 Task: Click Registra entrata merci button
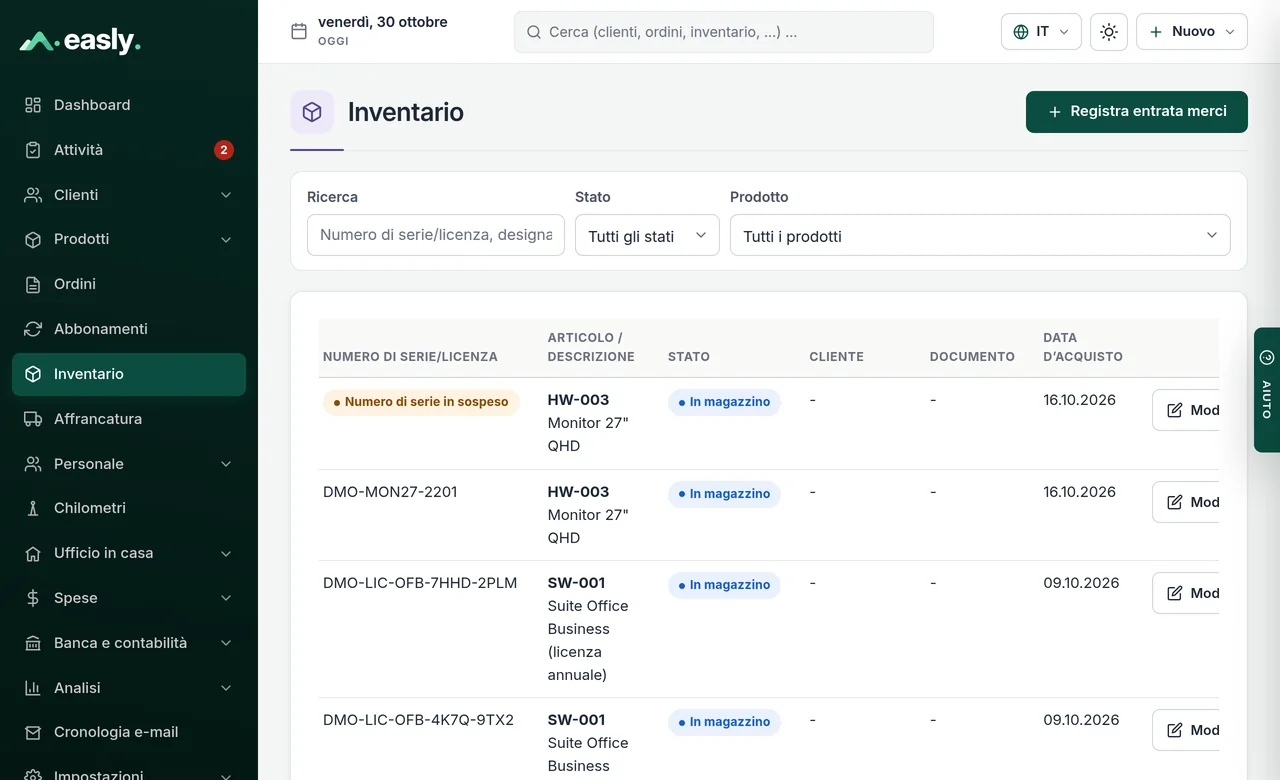[x=1137, y=112]
